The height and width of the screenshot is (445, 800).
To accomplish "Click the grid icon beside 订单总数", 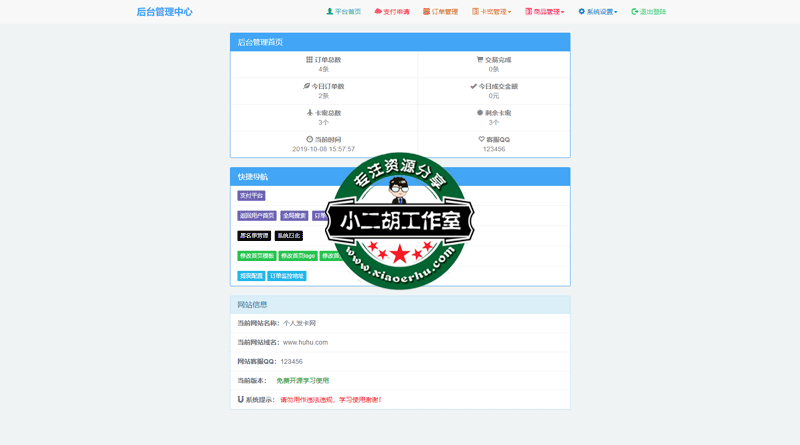I will pos(310,60).
